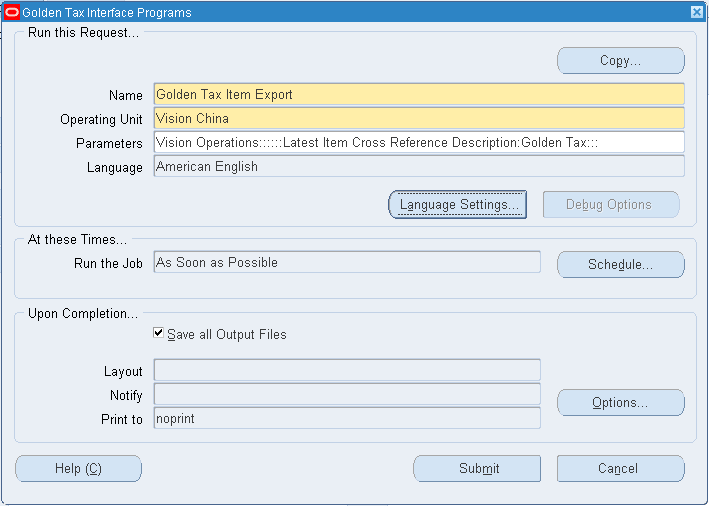Viewport: 709px width, 506px height.
Task: Submit the request
Action: pos(477,468)
